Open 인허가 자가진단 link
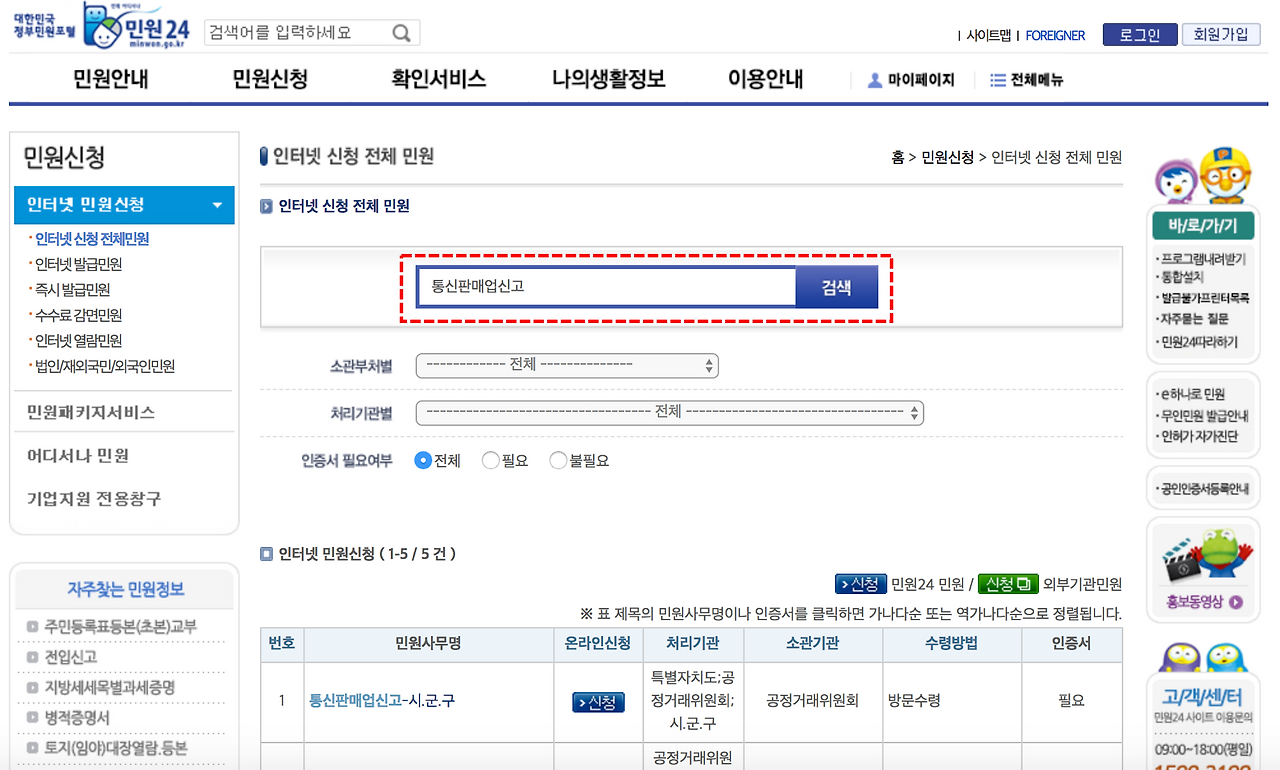 [1199, 437]
